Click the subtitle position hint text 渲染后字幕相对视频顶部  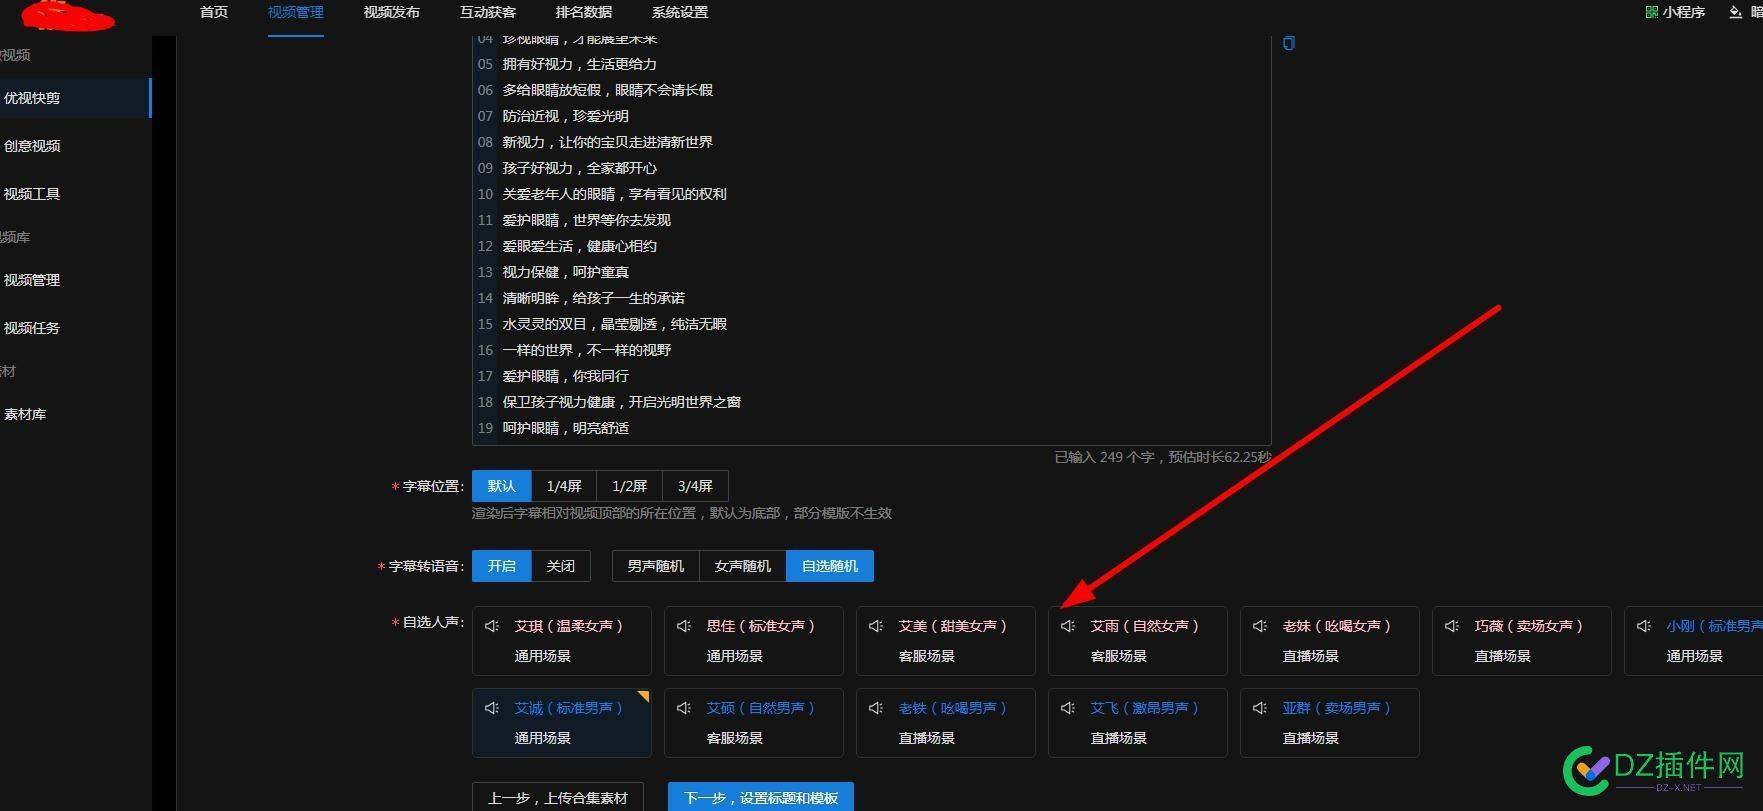(682, 513)
